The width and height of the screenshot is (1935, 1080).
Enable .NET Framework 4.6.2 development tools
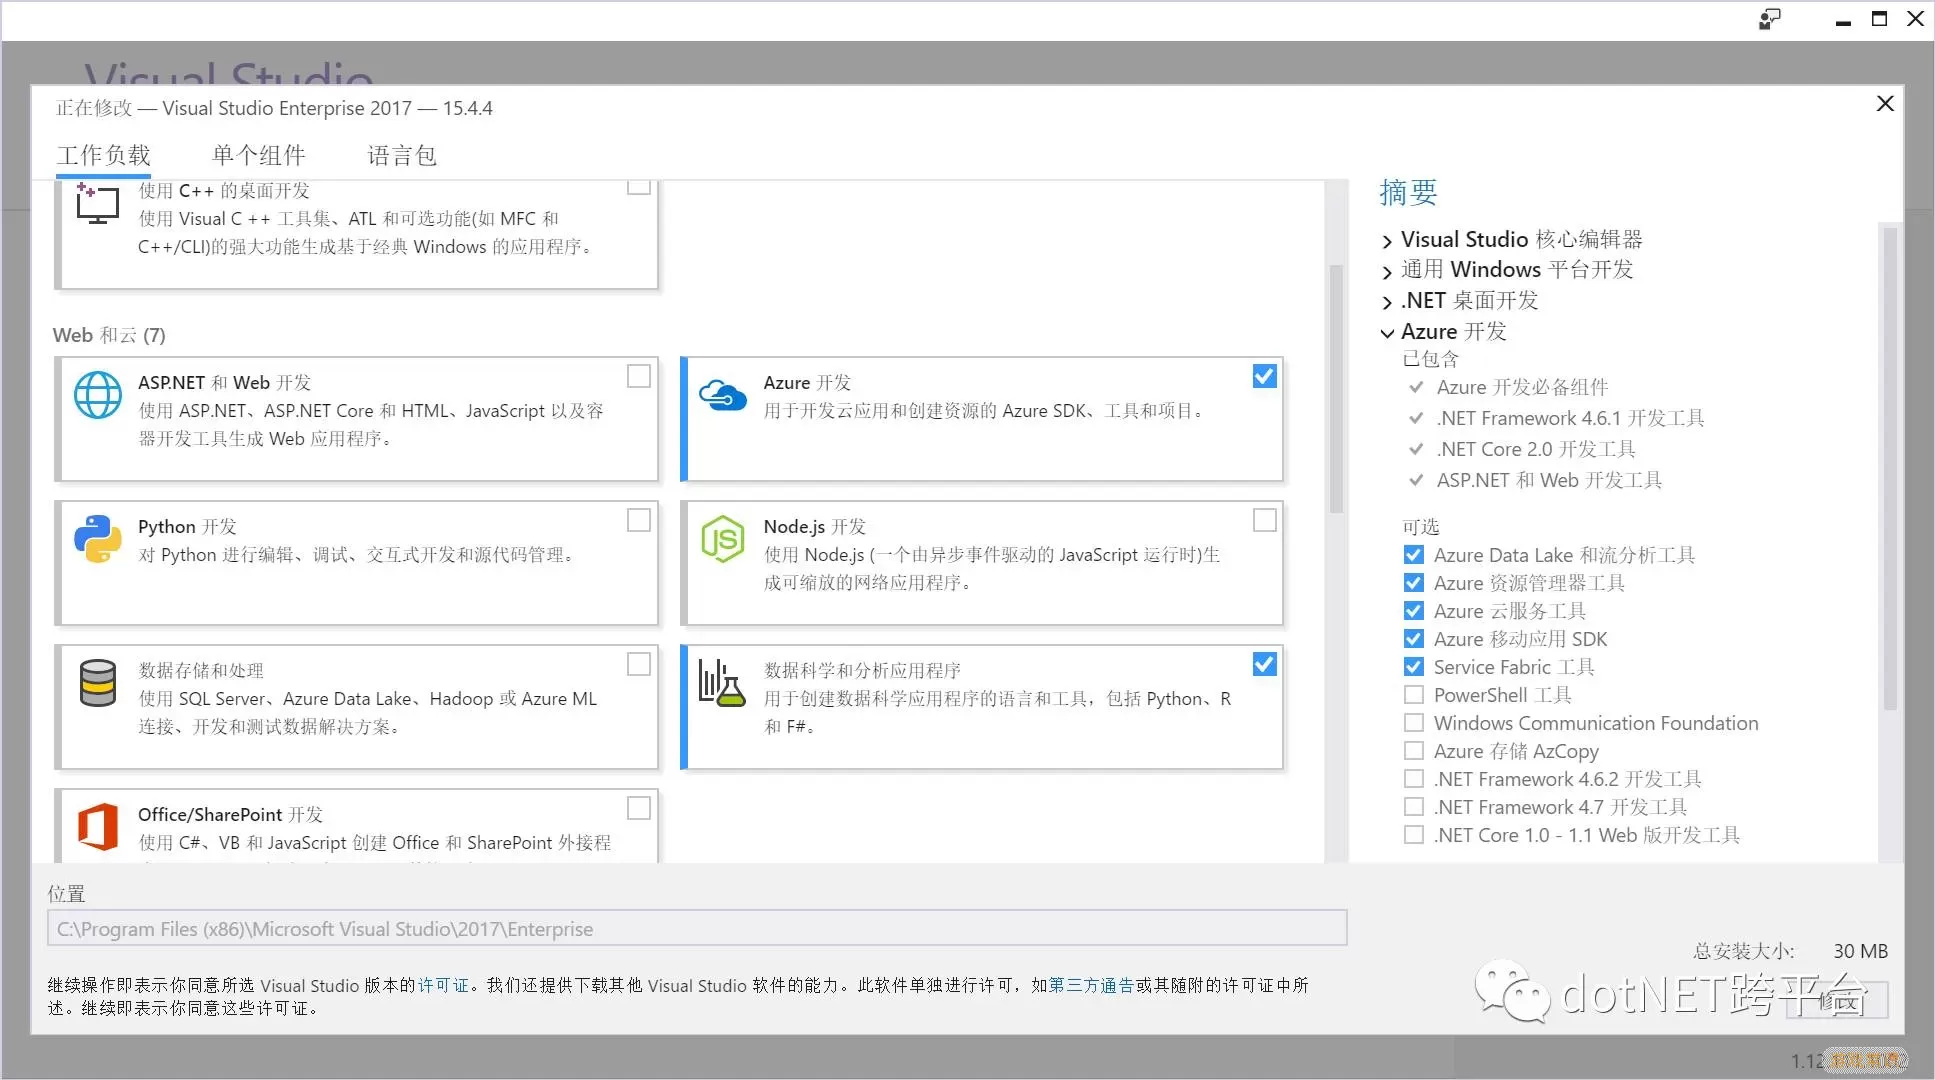point(1413,779)
